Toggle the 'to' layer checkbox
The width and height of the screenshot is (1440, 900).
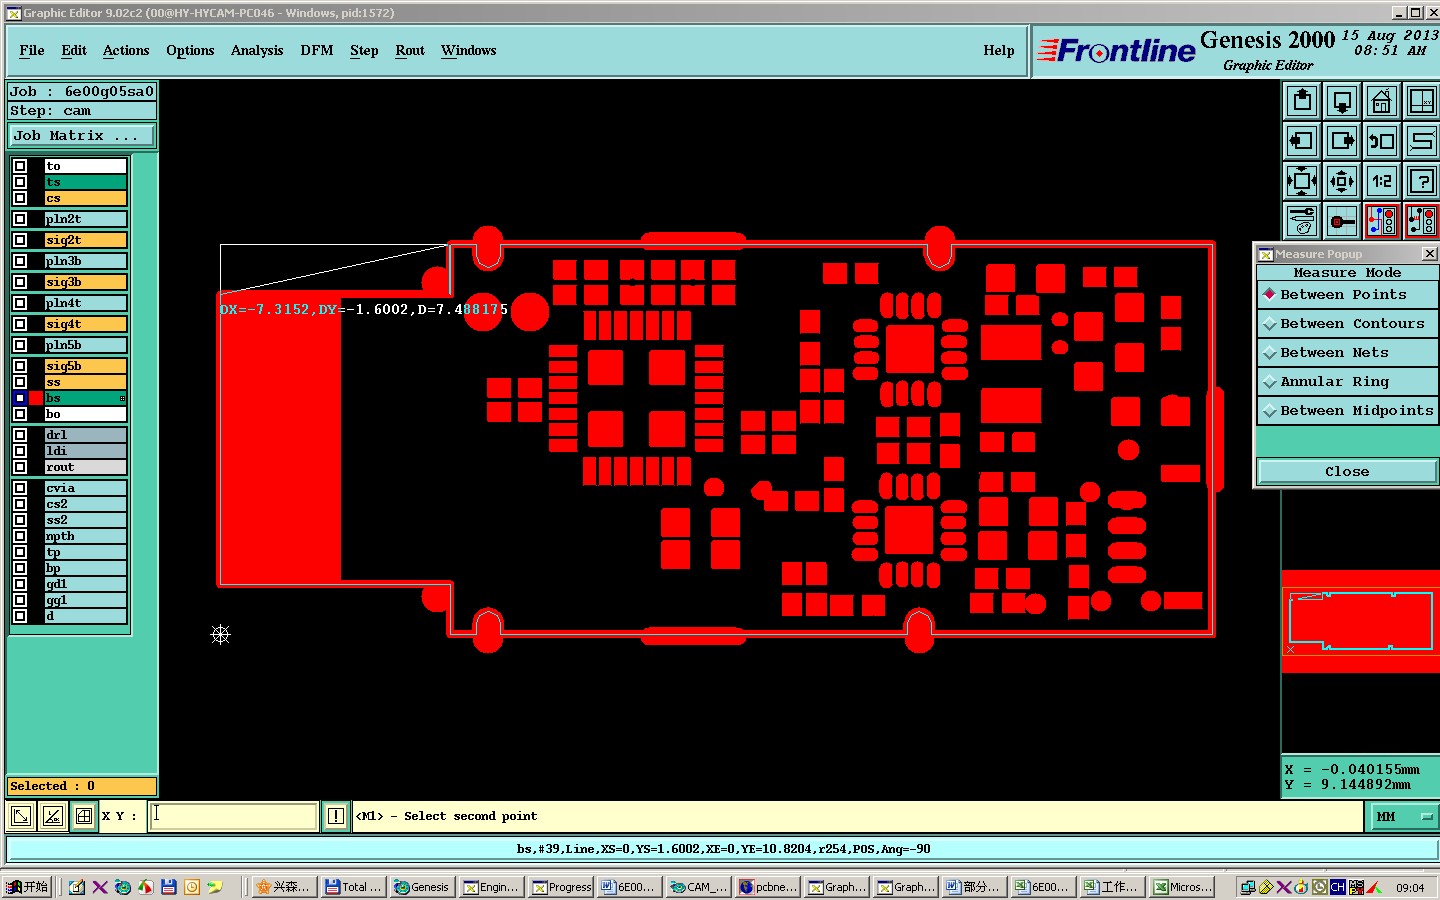click(20, 166)
